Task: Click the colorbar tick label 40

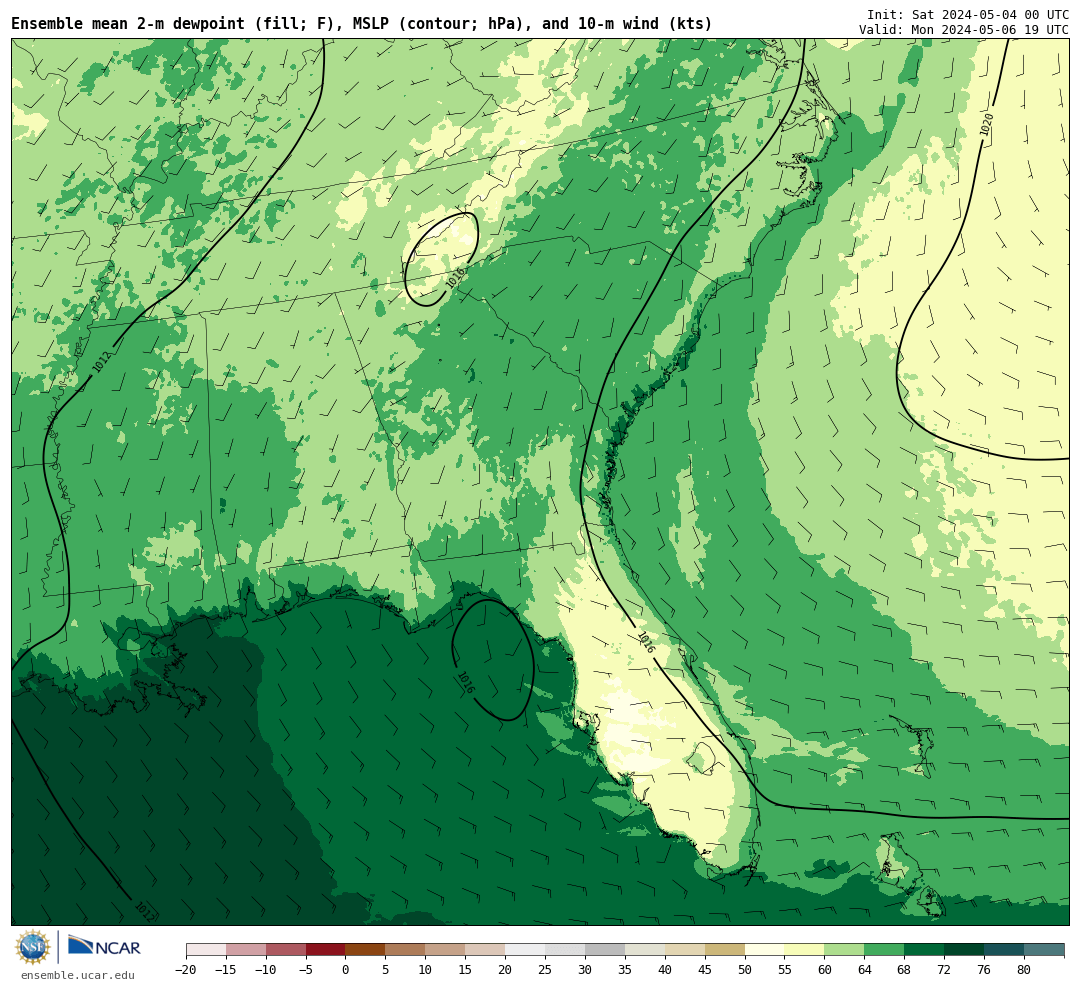Action: (665, 970)
